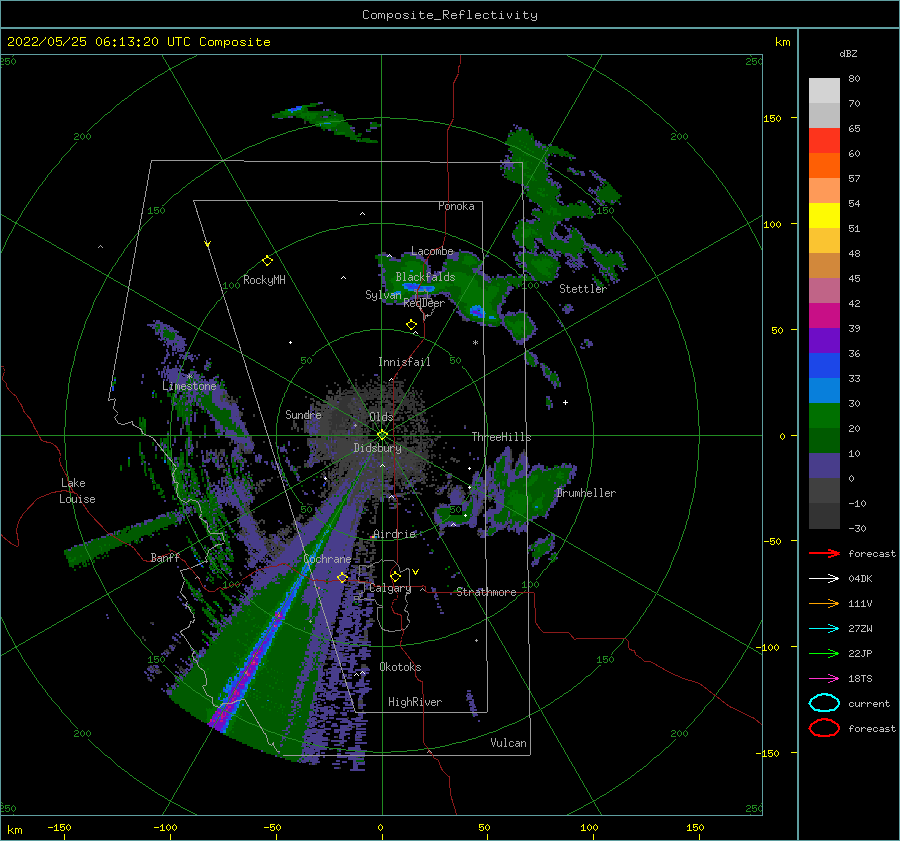Click the yellow diamond marker below Cochrane

click(343, 577)
